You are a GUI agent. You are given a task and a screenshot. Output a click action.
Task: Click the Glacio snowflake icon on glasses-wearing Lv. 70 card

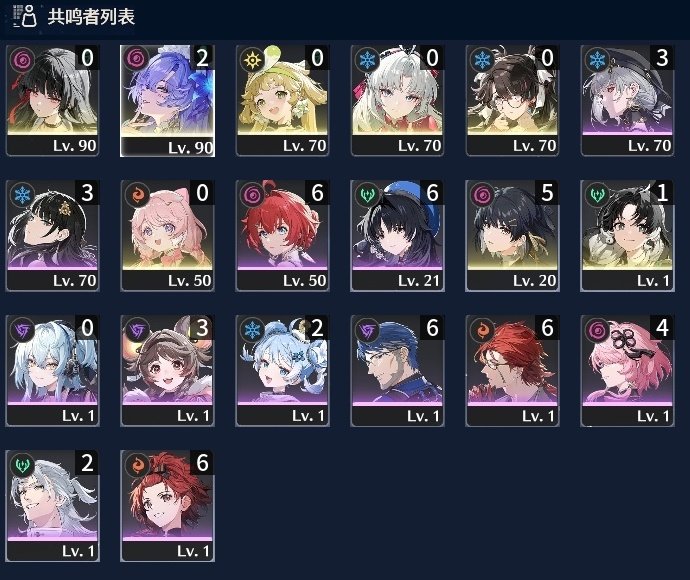(482, 59)
